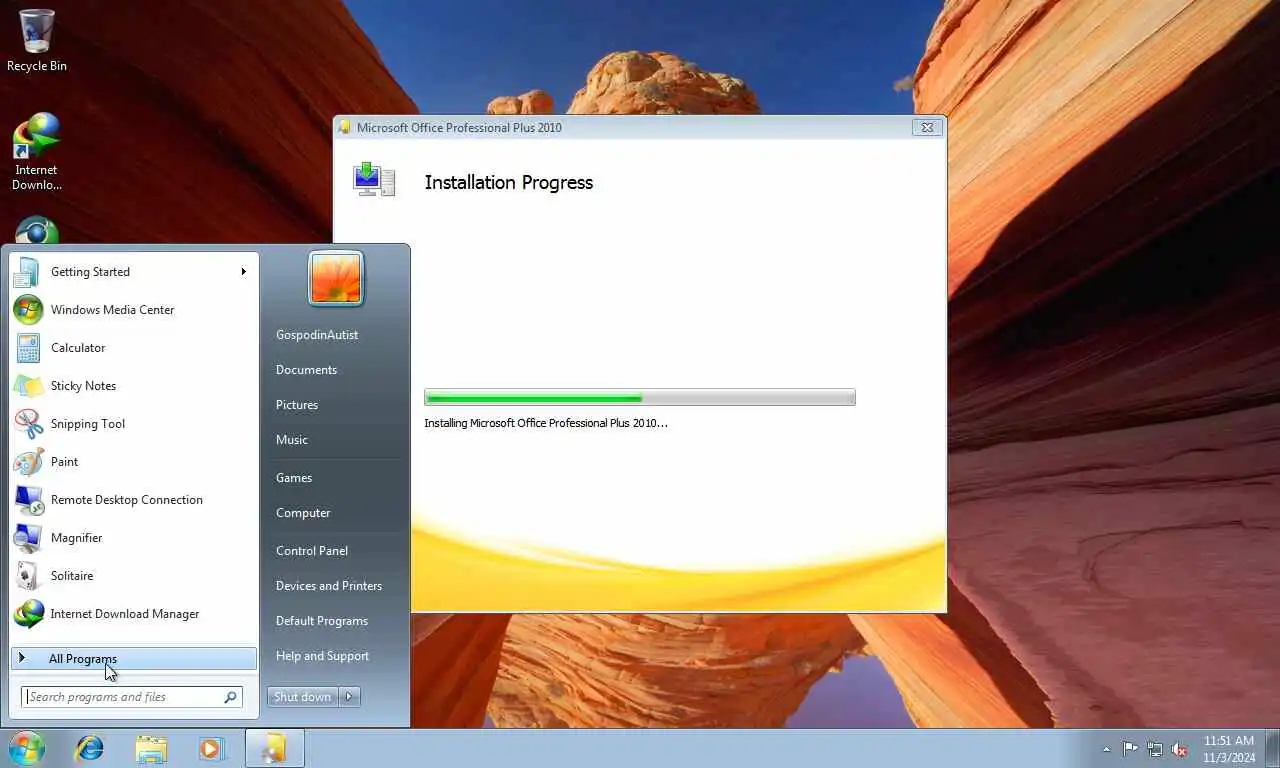The width and height of the screenshot is (1280, 768).
Task: Open Games from Start menu
Action: click(x=294, y=478)
